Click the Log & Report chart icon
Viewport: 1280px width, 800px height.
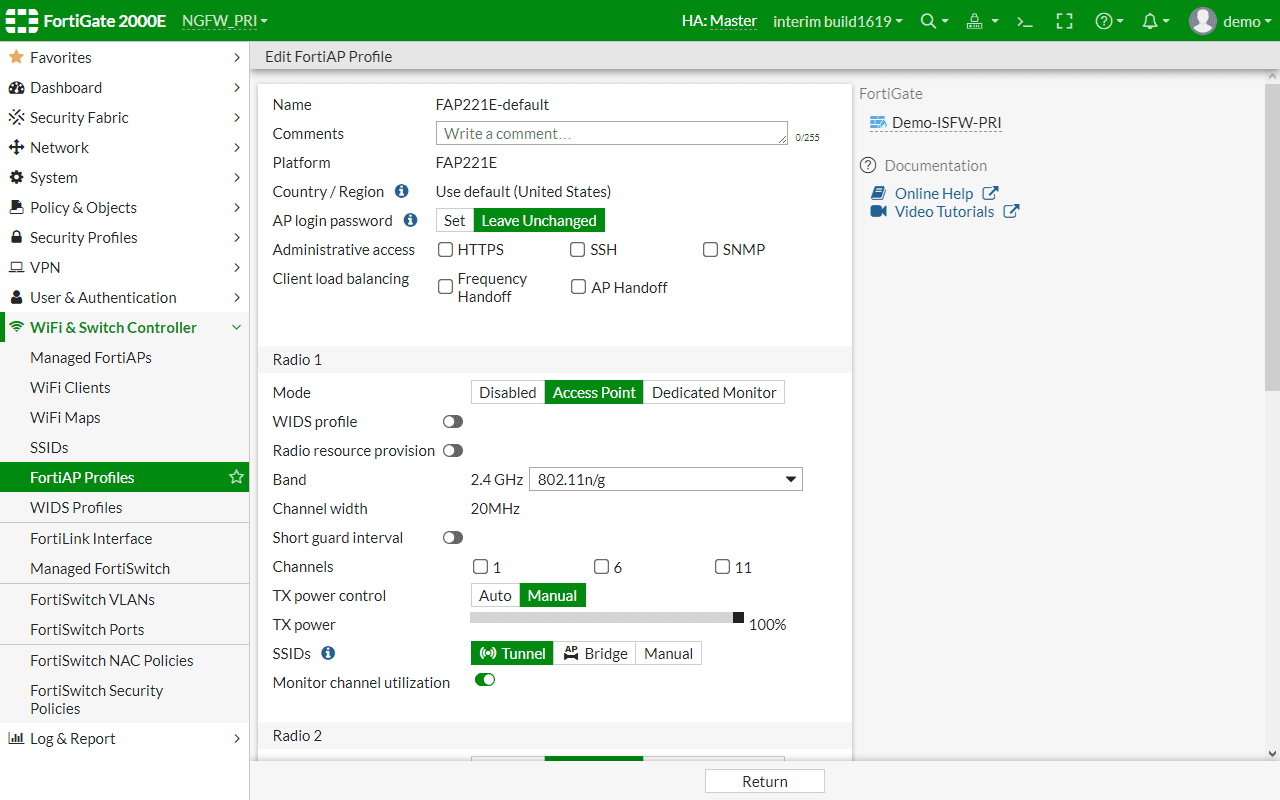(16, 738)
